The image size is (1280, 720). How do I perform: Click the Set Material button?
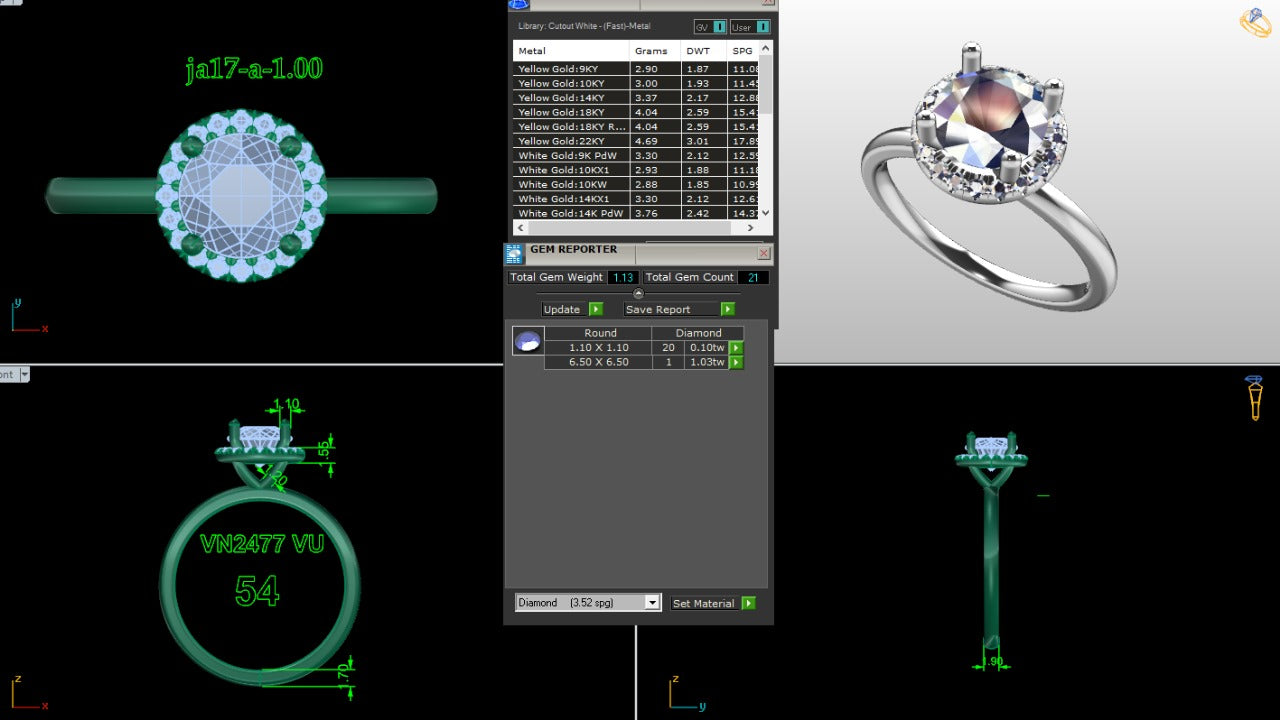pyautogui.click(x=706, y=603)
